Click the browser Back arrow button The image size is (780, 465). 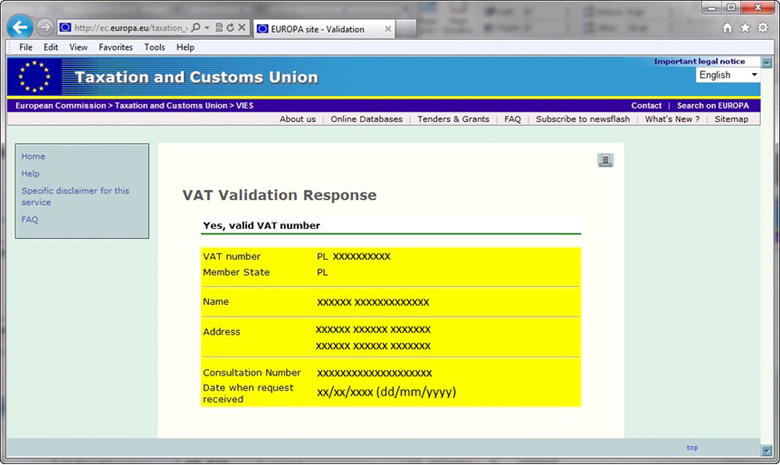(20, 27)
